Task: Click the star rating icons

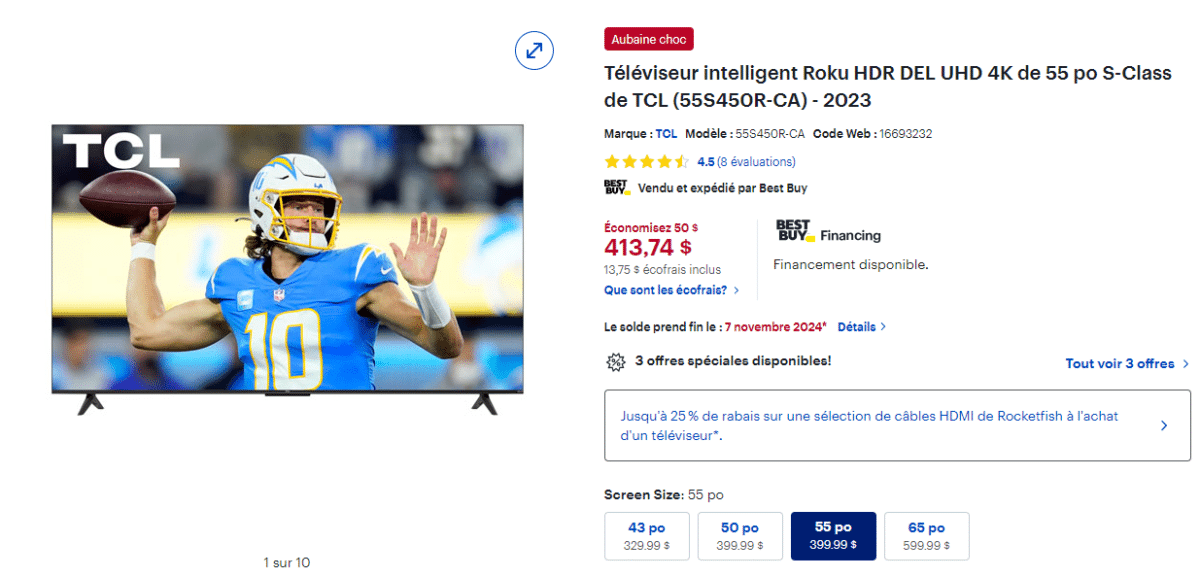Action: coord(647,161)
